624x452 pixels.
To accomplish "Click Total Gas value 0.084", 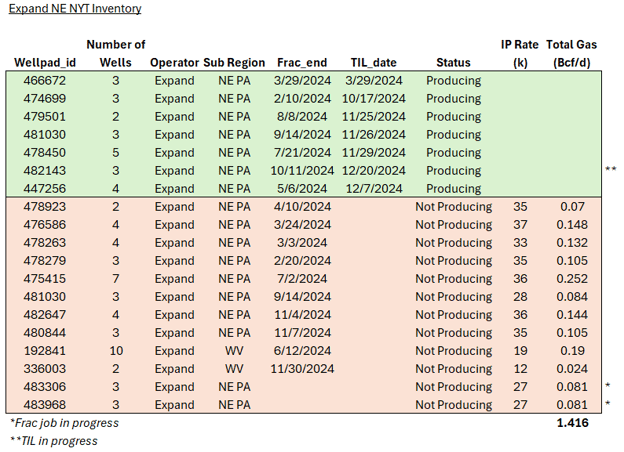I will point(572,297).
